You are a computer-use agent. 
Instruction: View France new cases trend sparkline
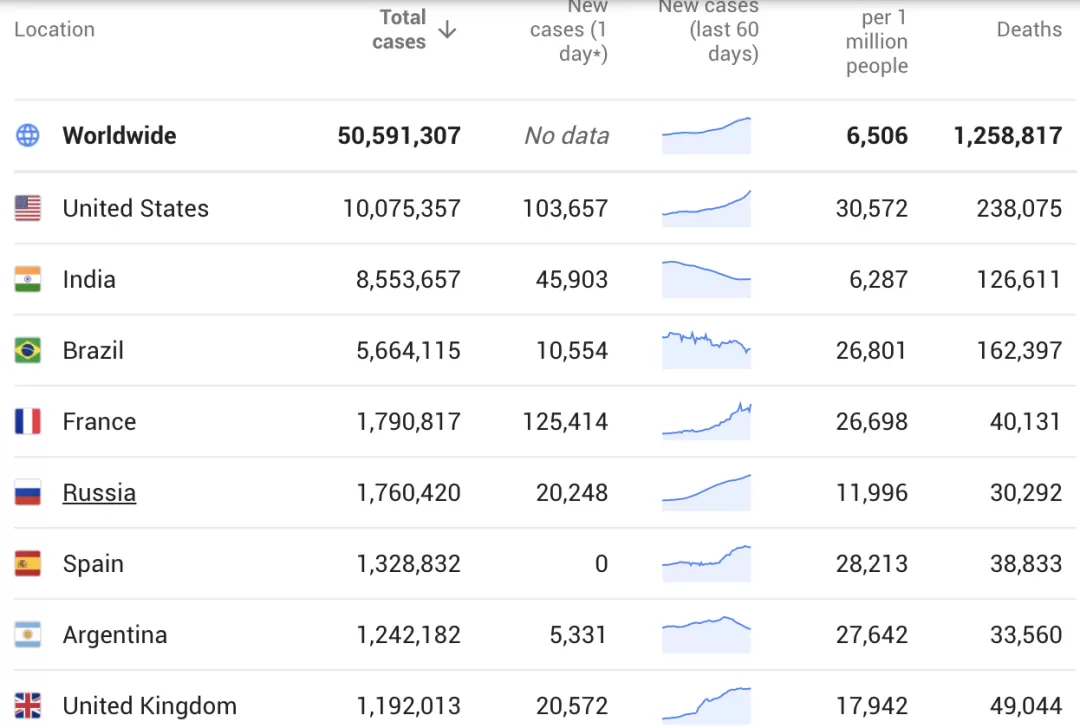click(707, 421)
